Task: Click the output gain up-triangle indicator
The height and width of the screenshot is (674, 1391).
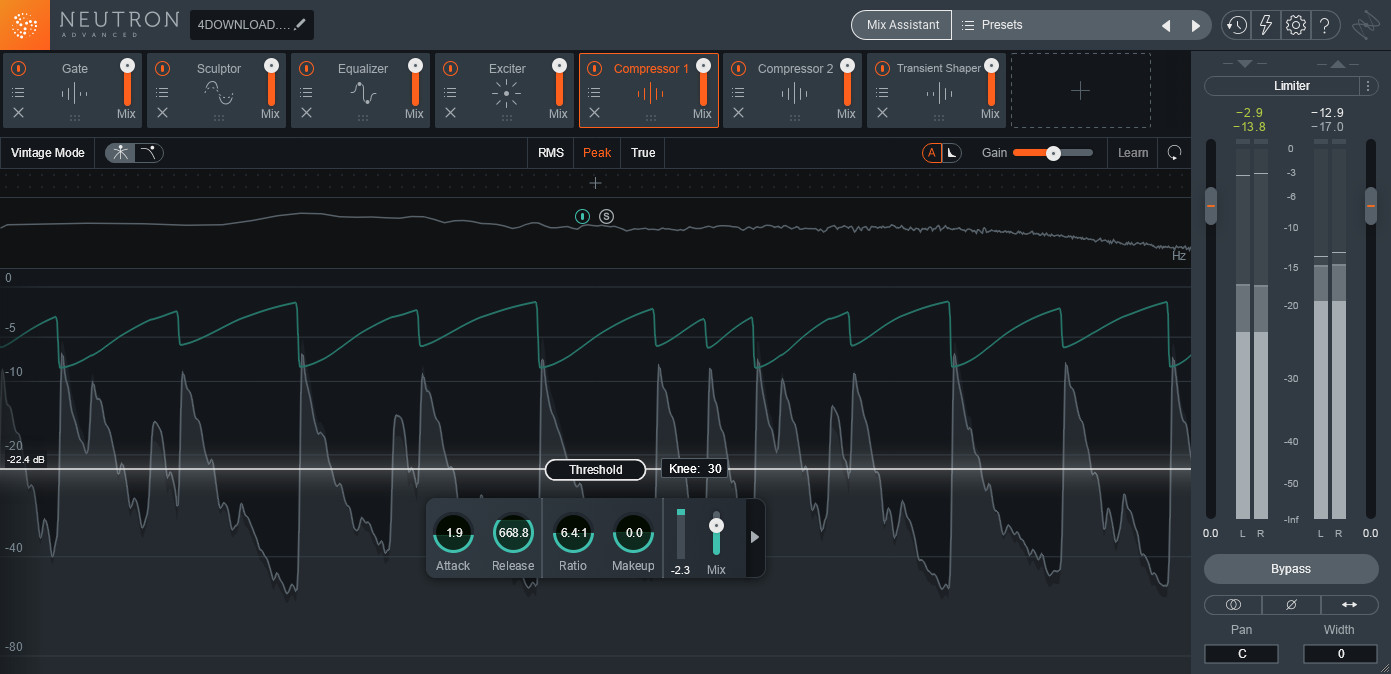Action: tap(1337, 64)
